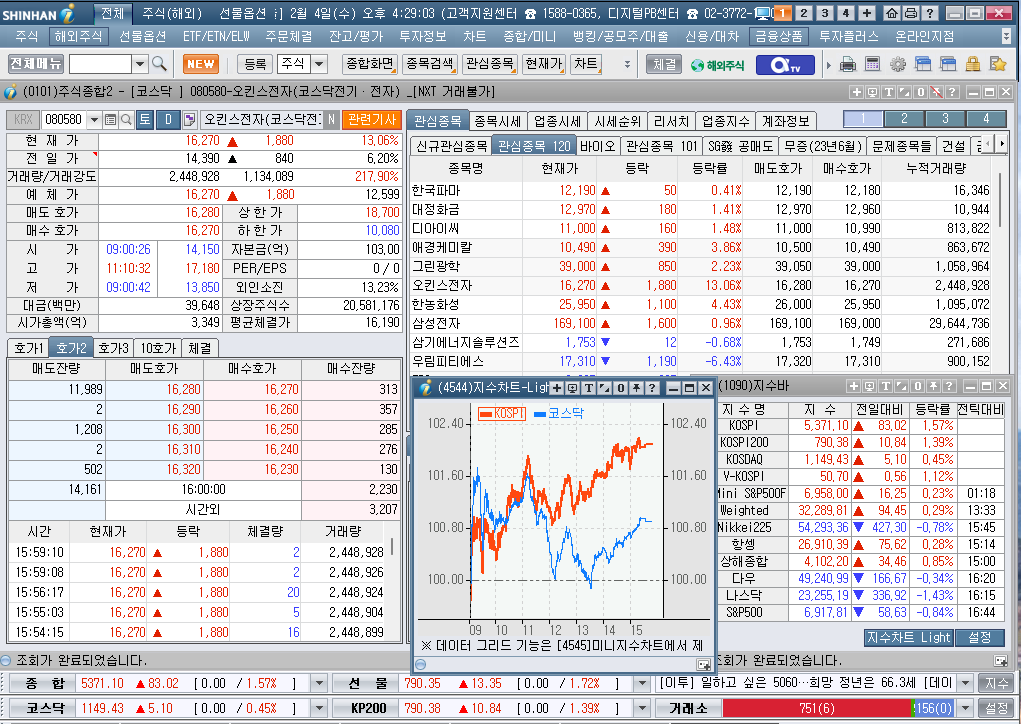1021x724 pixels.
Task: Click 전체메뉴 button
Action: click(35, 64)
